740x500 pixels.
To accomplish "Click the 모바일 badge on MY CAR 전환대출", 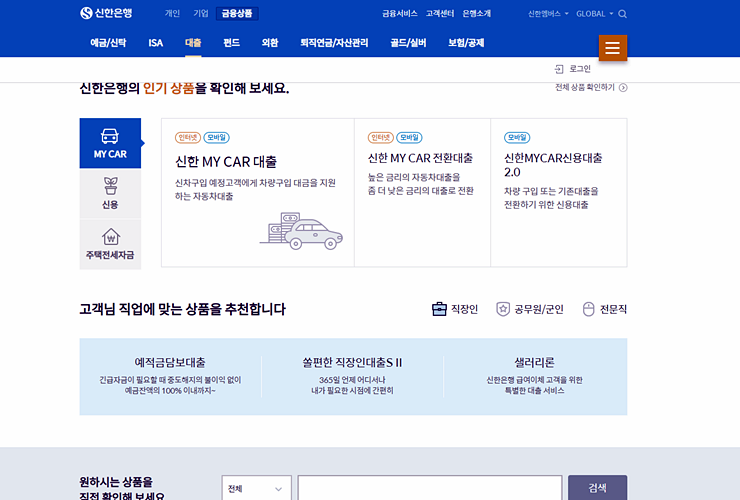I will click(x=409, y=137).
